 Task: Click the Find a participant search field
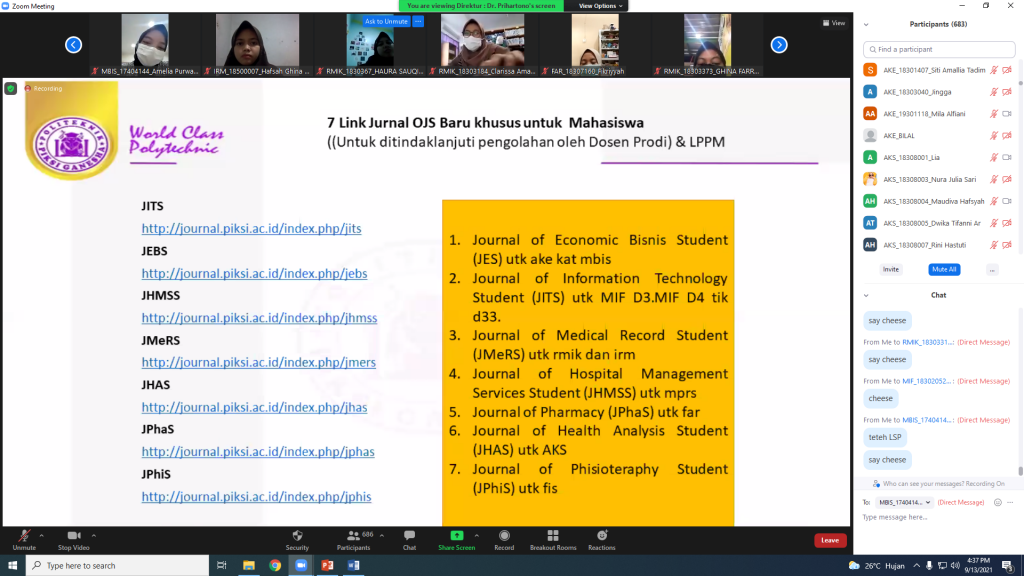[x=939, y=49]
